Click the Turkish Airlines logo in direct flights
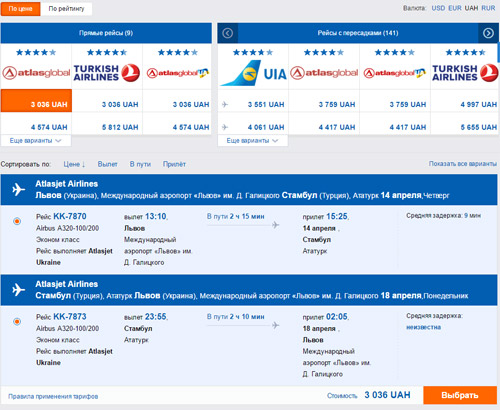The image size is (500, 410). tap(107, 73)
